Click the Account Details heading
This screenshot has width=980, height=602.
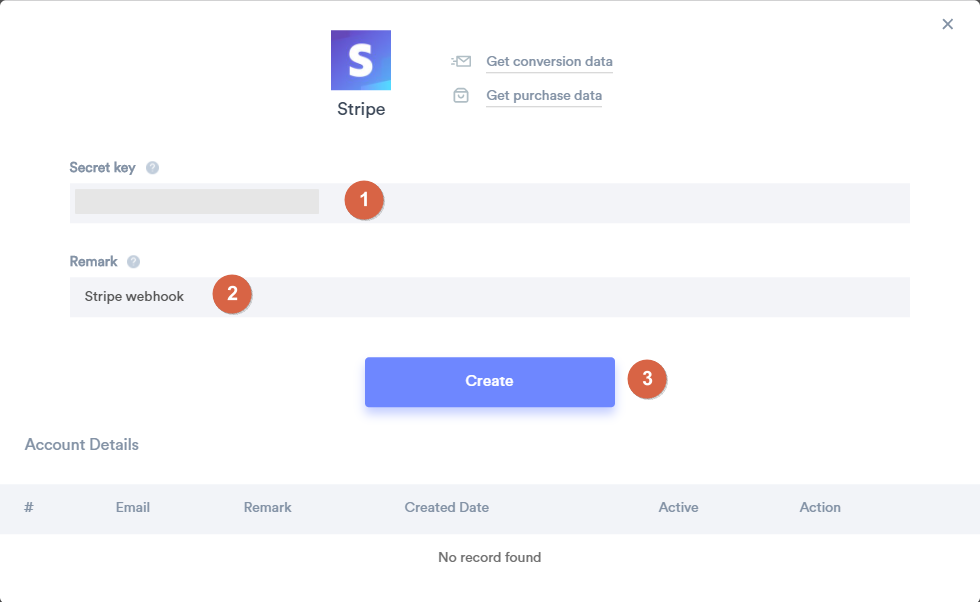click(82, 444)
